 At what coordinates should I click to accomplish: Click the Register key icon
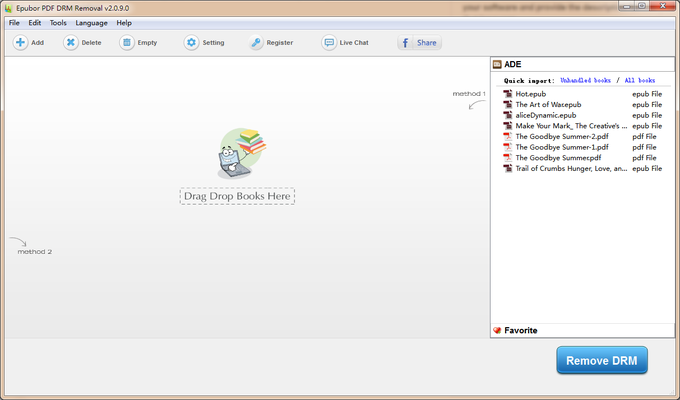[x=256, y=43]
